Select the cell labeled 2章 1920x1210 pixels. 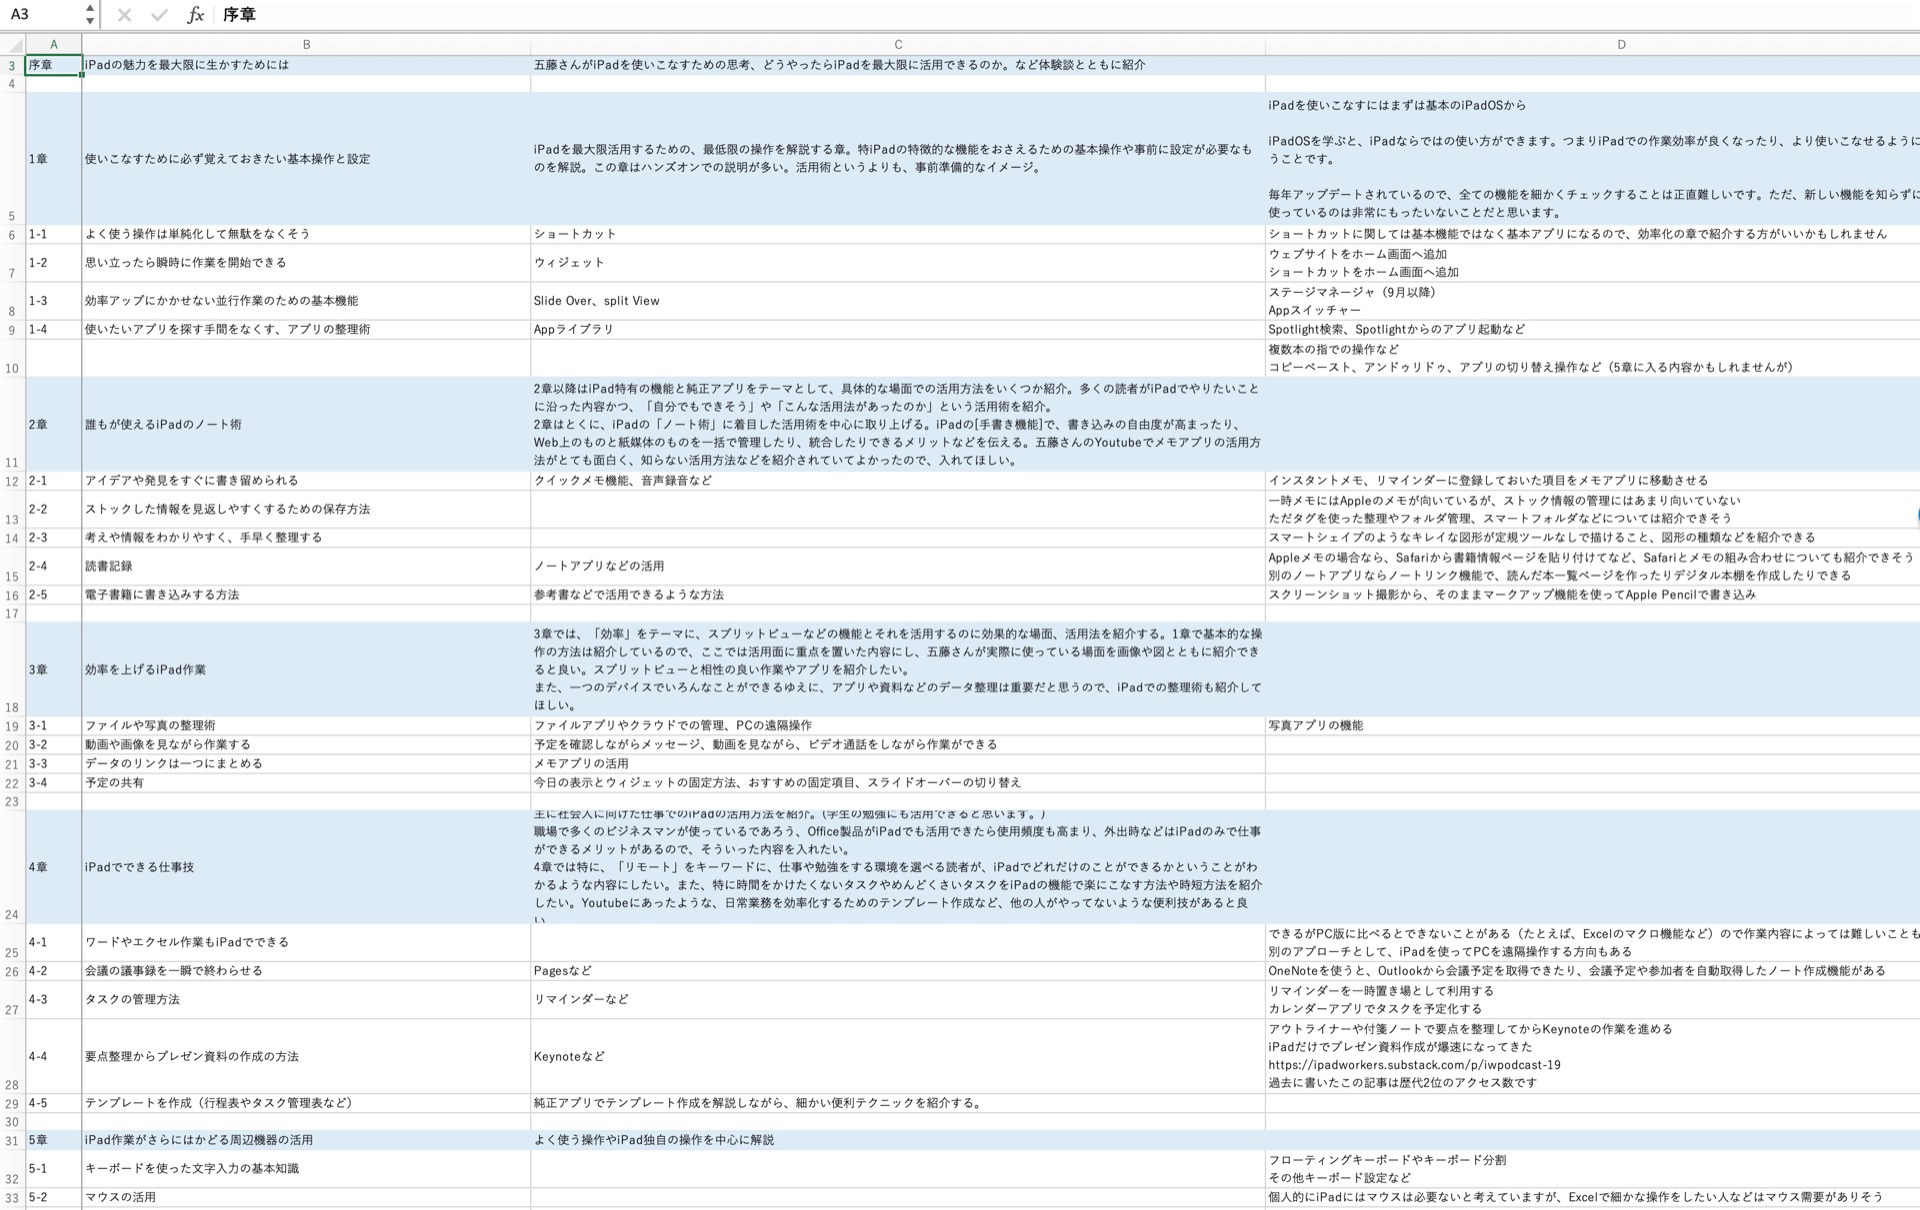coord(54,425)
